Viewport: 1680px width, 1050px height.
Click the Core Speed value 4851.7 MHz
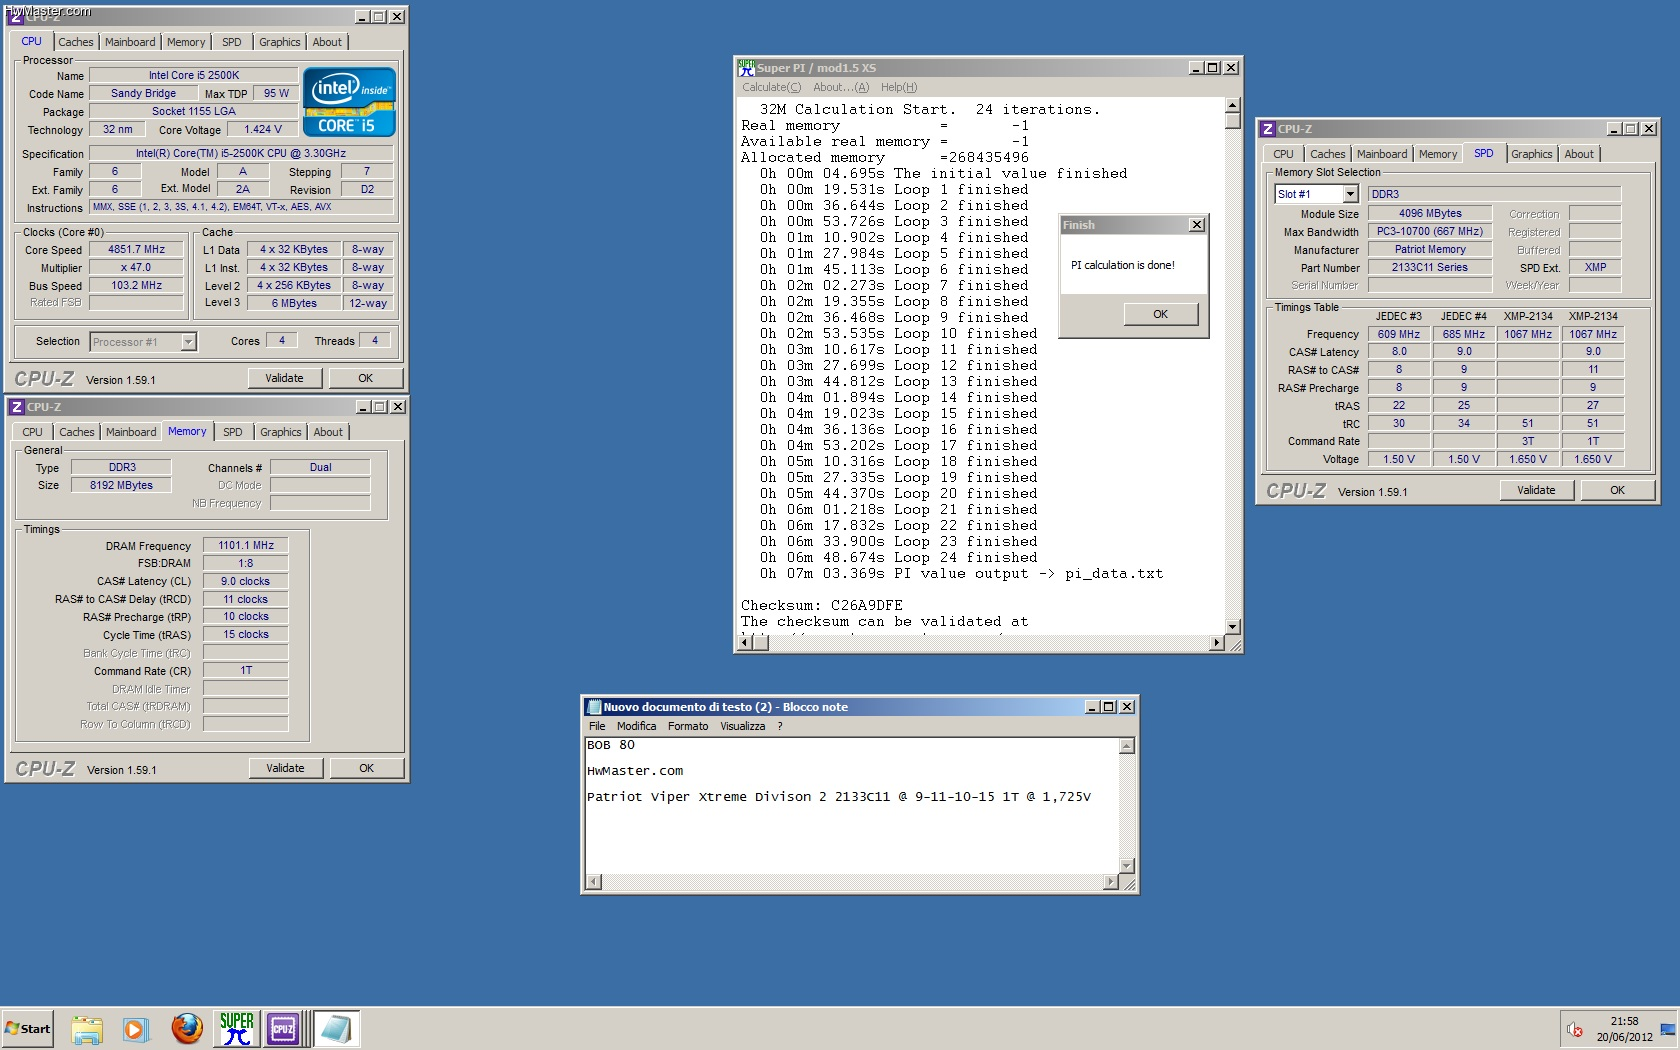[x=137, y=249]
